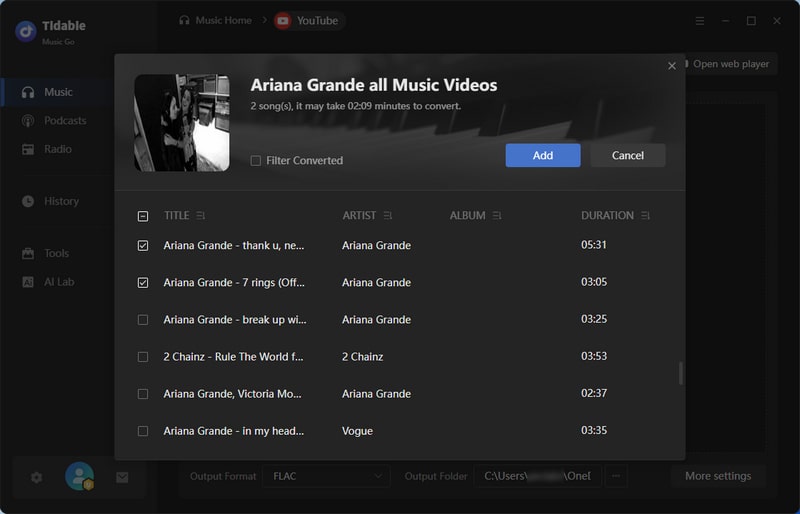Check the 2 Chainz Rule The World song
Image resolution: width=800 pixels, height=514 pixels.
pyautogui.click(x=143, y=357)
